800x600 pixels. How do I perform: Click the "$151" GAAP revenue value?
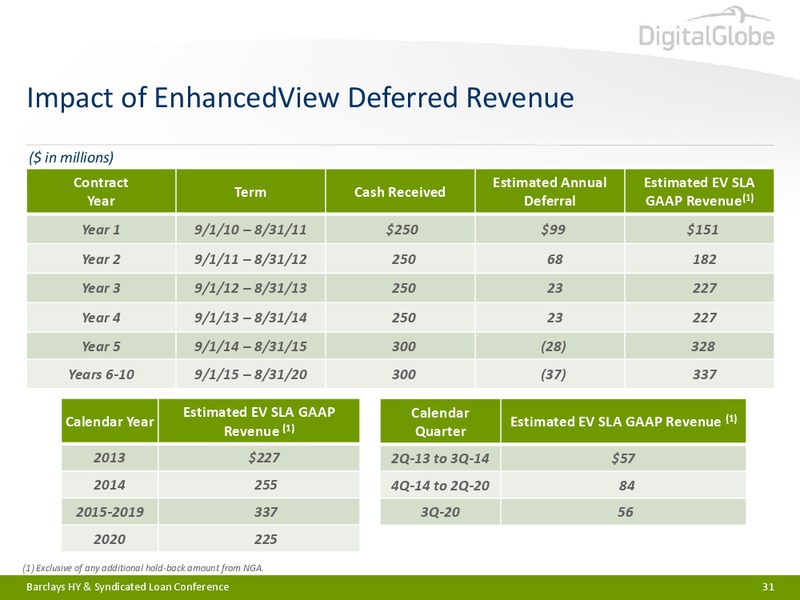[x=703, y=230]
